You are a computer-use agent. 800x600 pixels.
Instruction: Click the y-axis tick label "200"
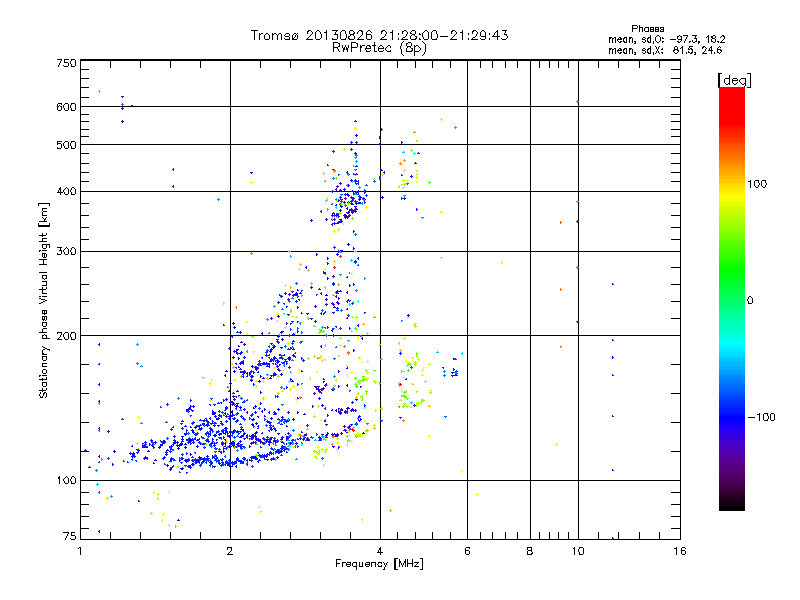tap(67, 336)
